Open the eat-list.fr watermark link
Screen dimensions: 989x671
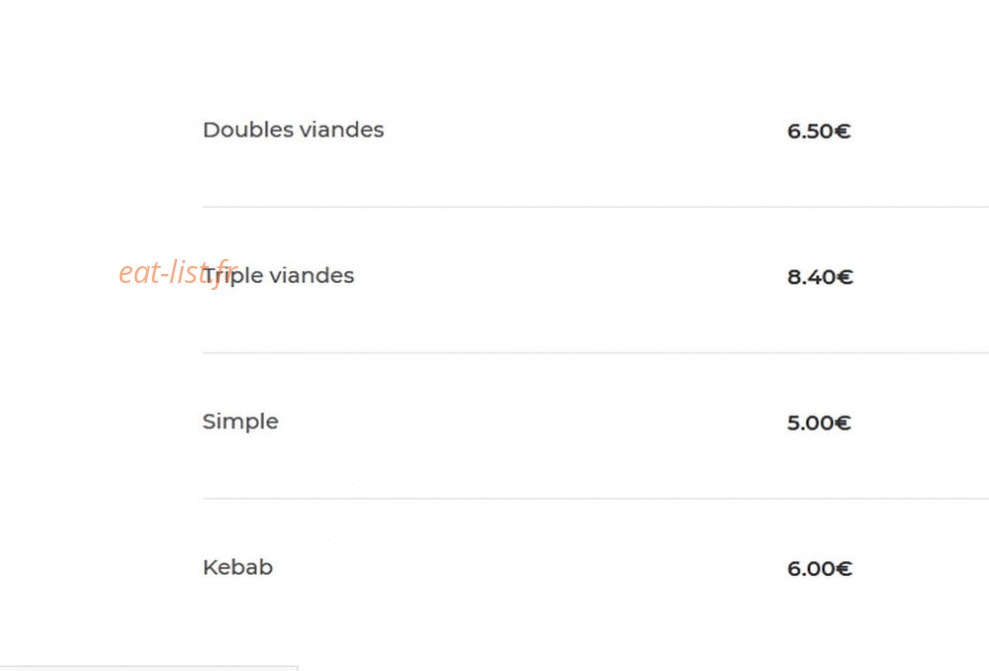[178, 273]
